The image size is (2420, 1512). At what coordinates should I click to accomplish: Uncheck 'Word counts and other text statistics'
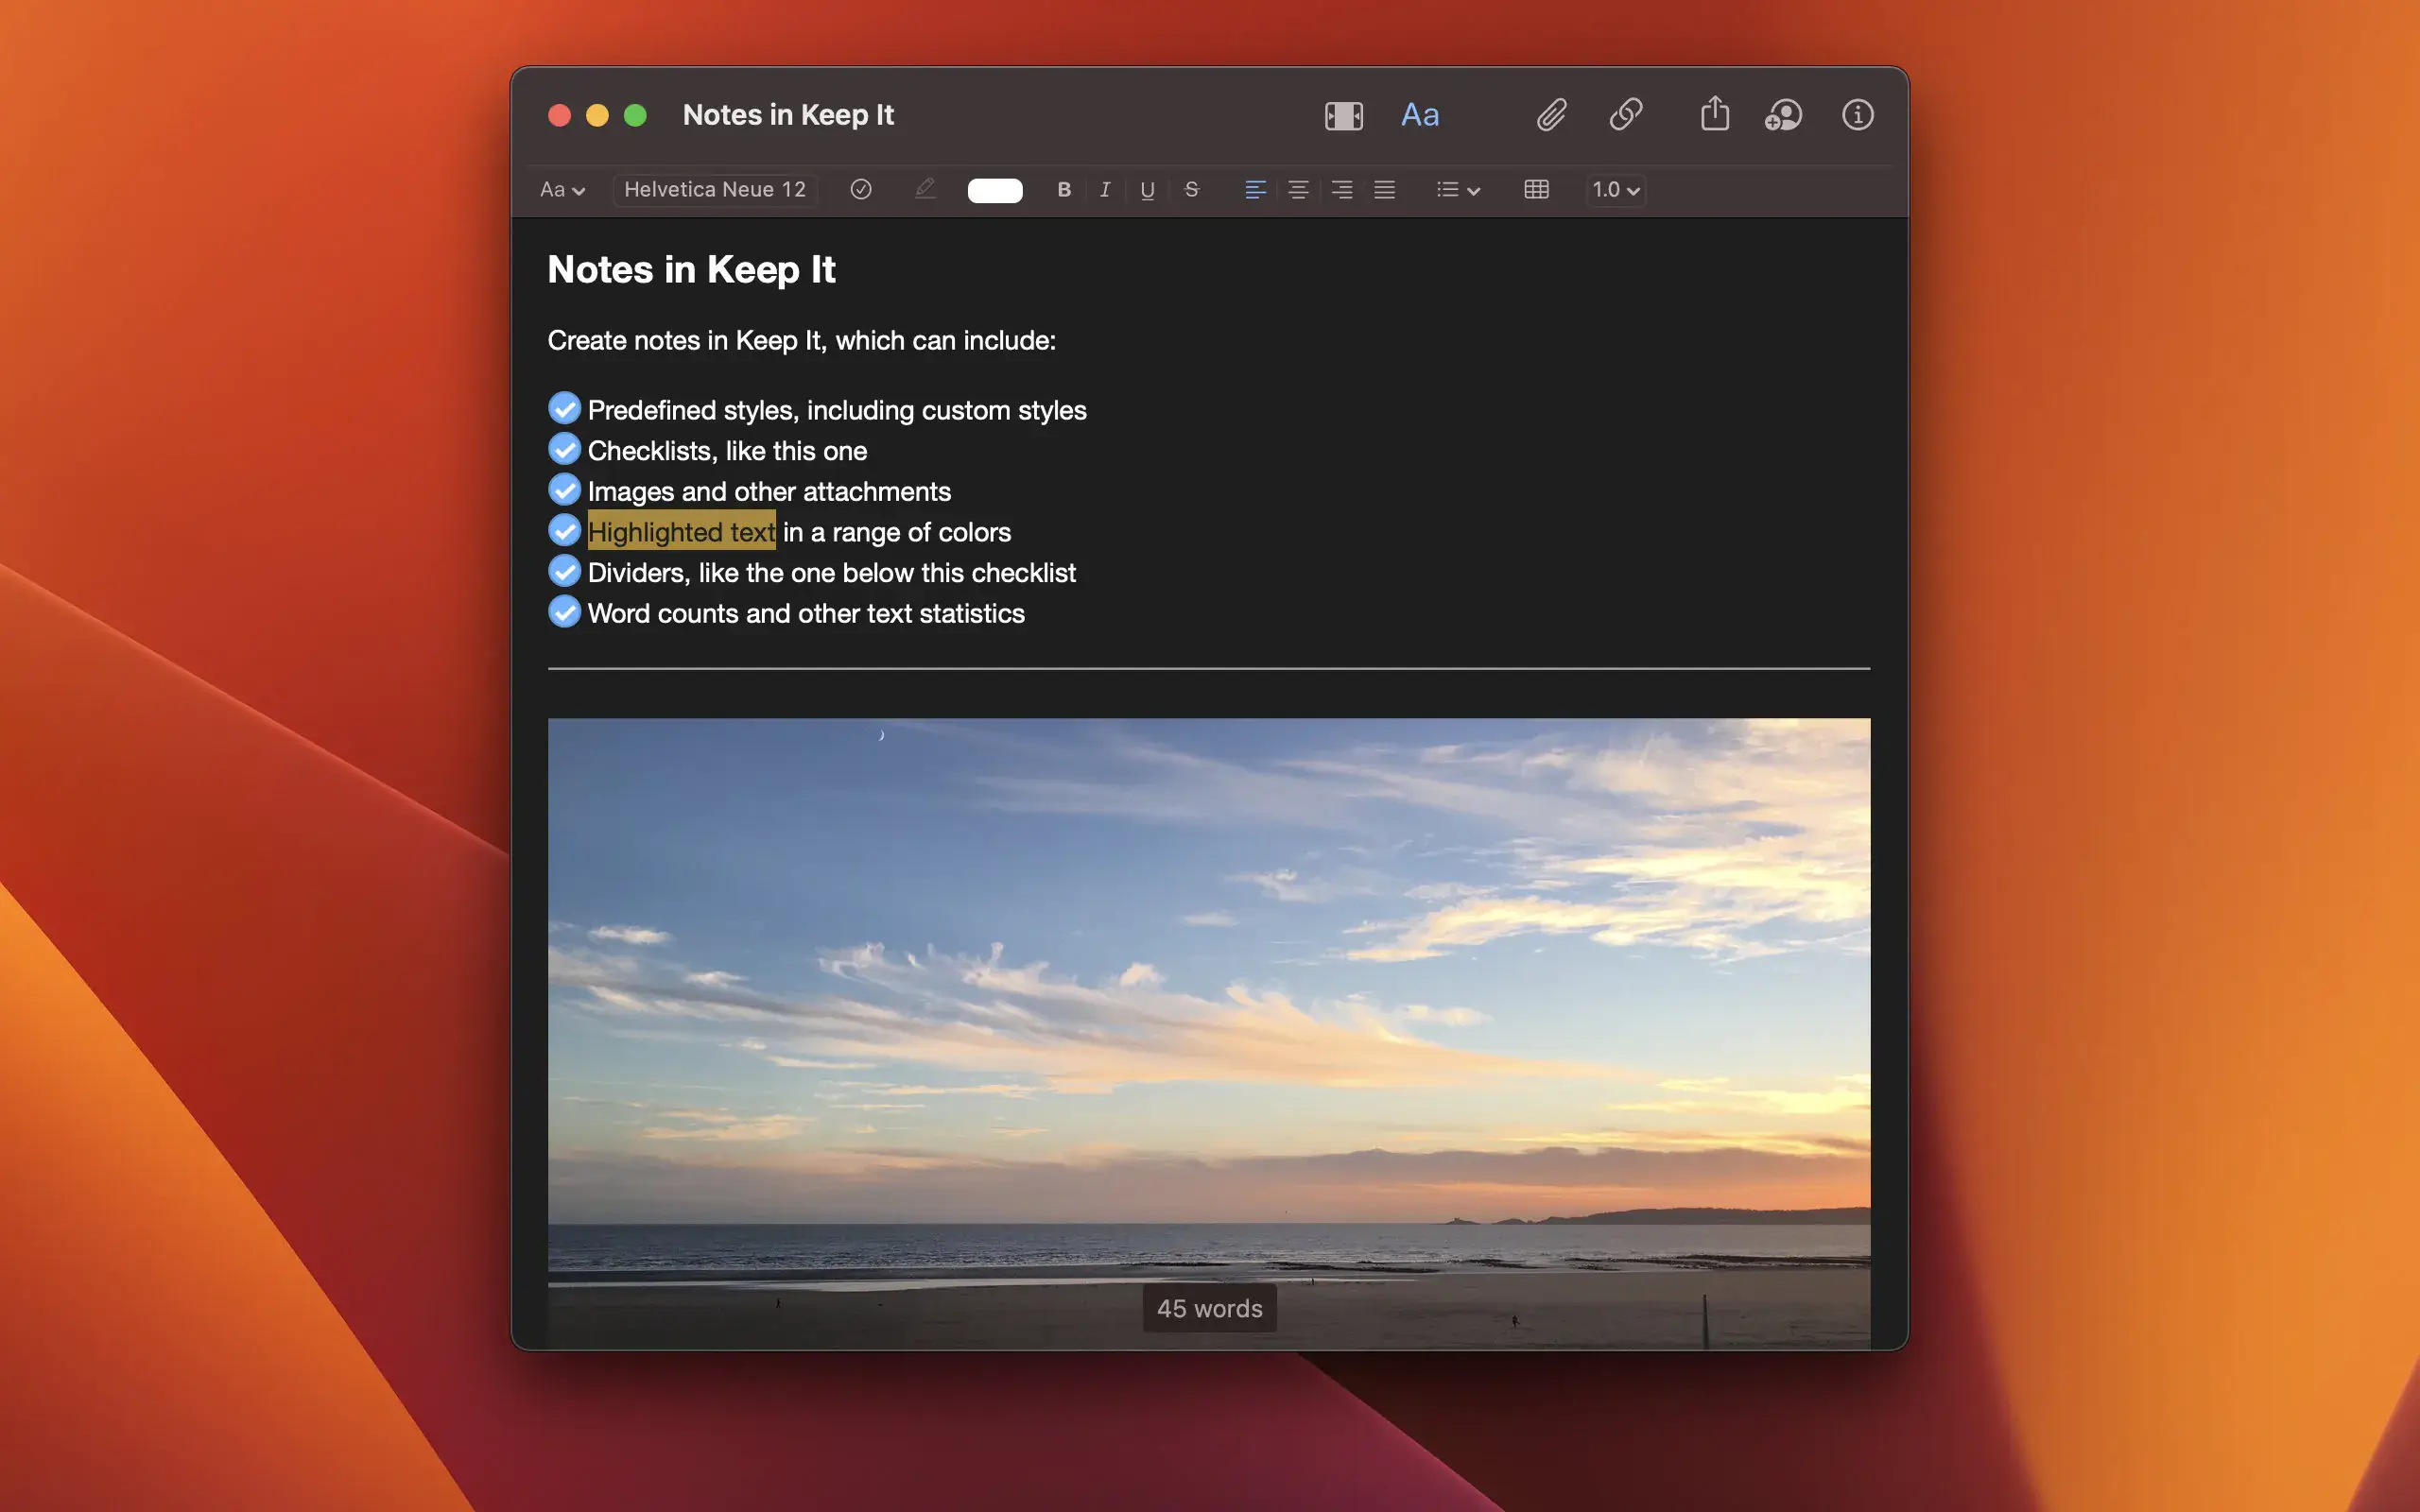[x=565, y=612]
